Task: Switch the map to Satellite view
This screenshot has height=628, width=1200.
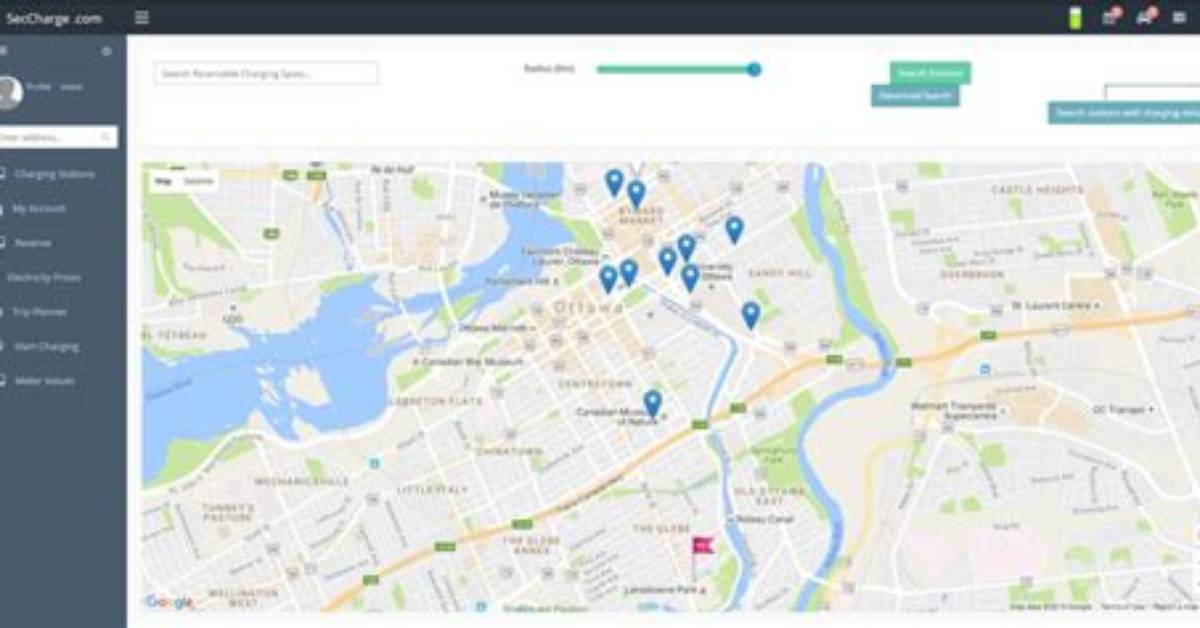Action: [198, 181]
